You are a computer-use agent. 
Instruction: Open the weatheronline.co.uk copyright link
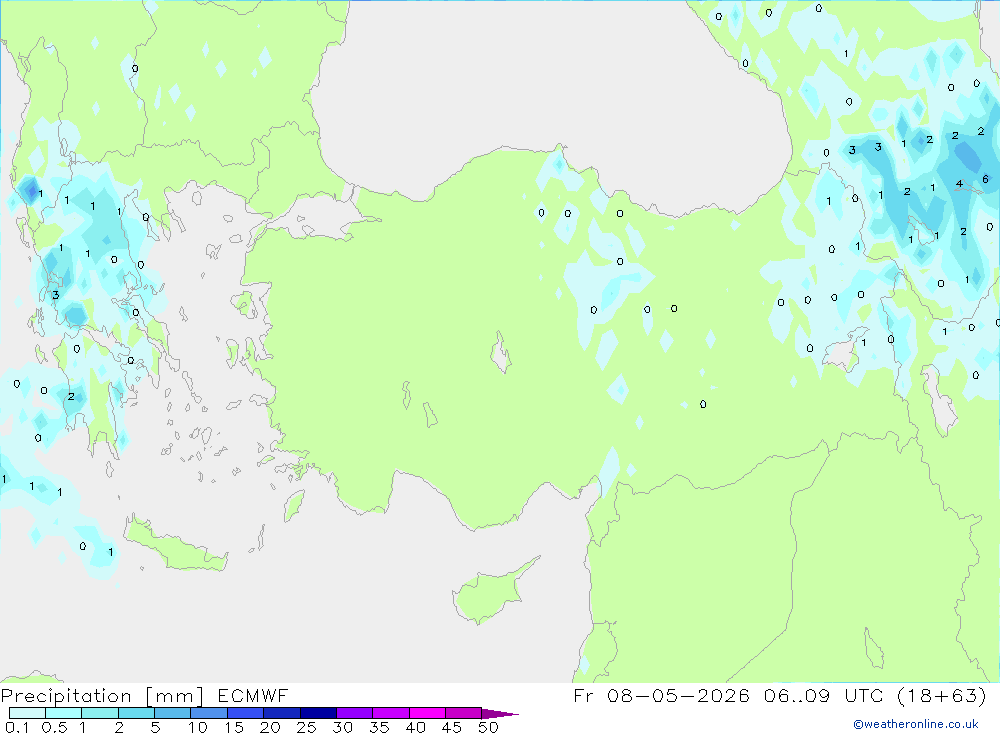click(916, 724)
